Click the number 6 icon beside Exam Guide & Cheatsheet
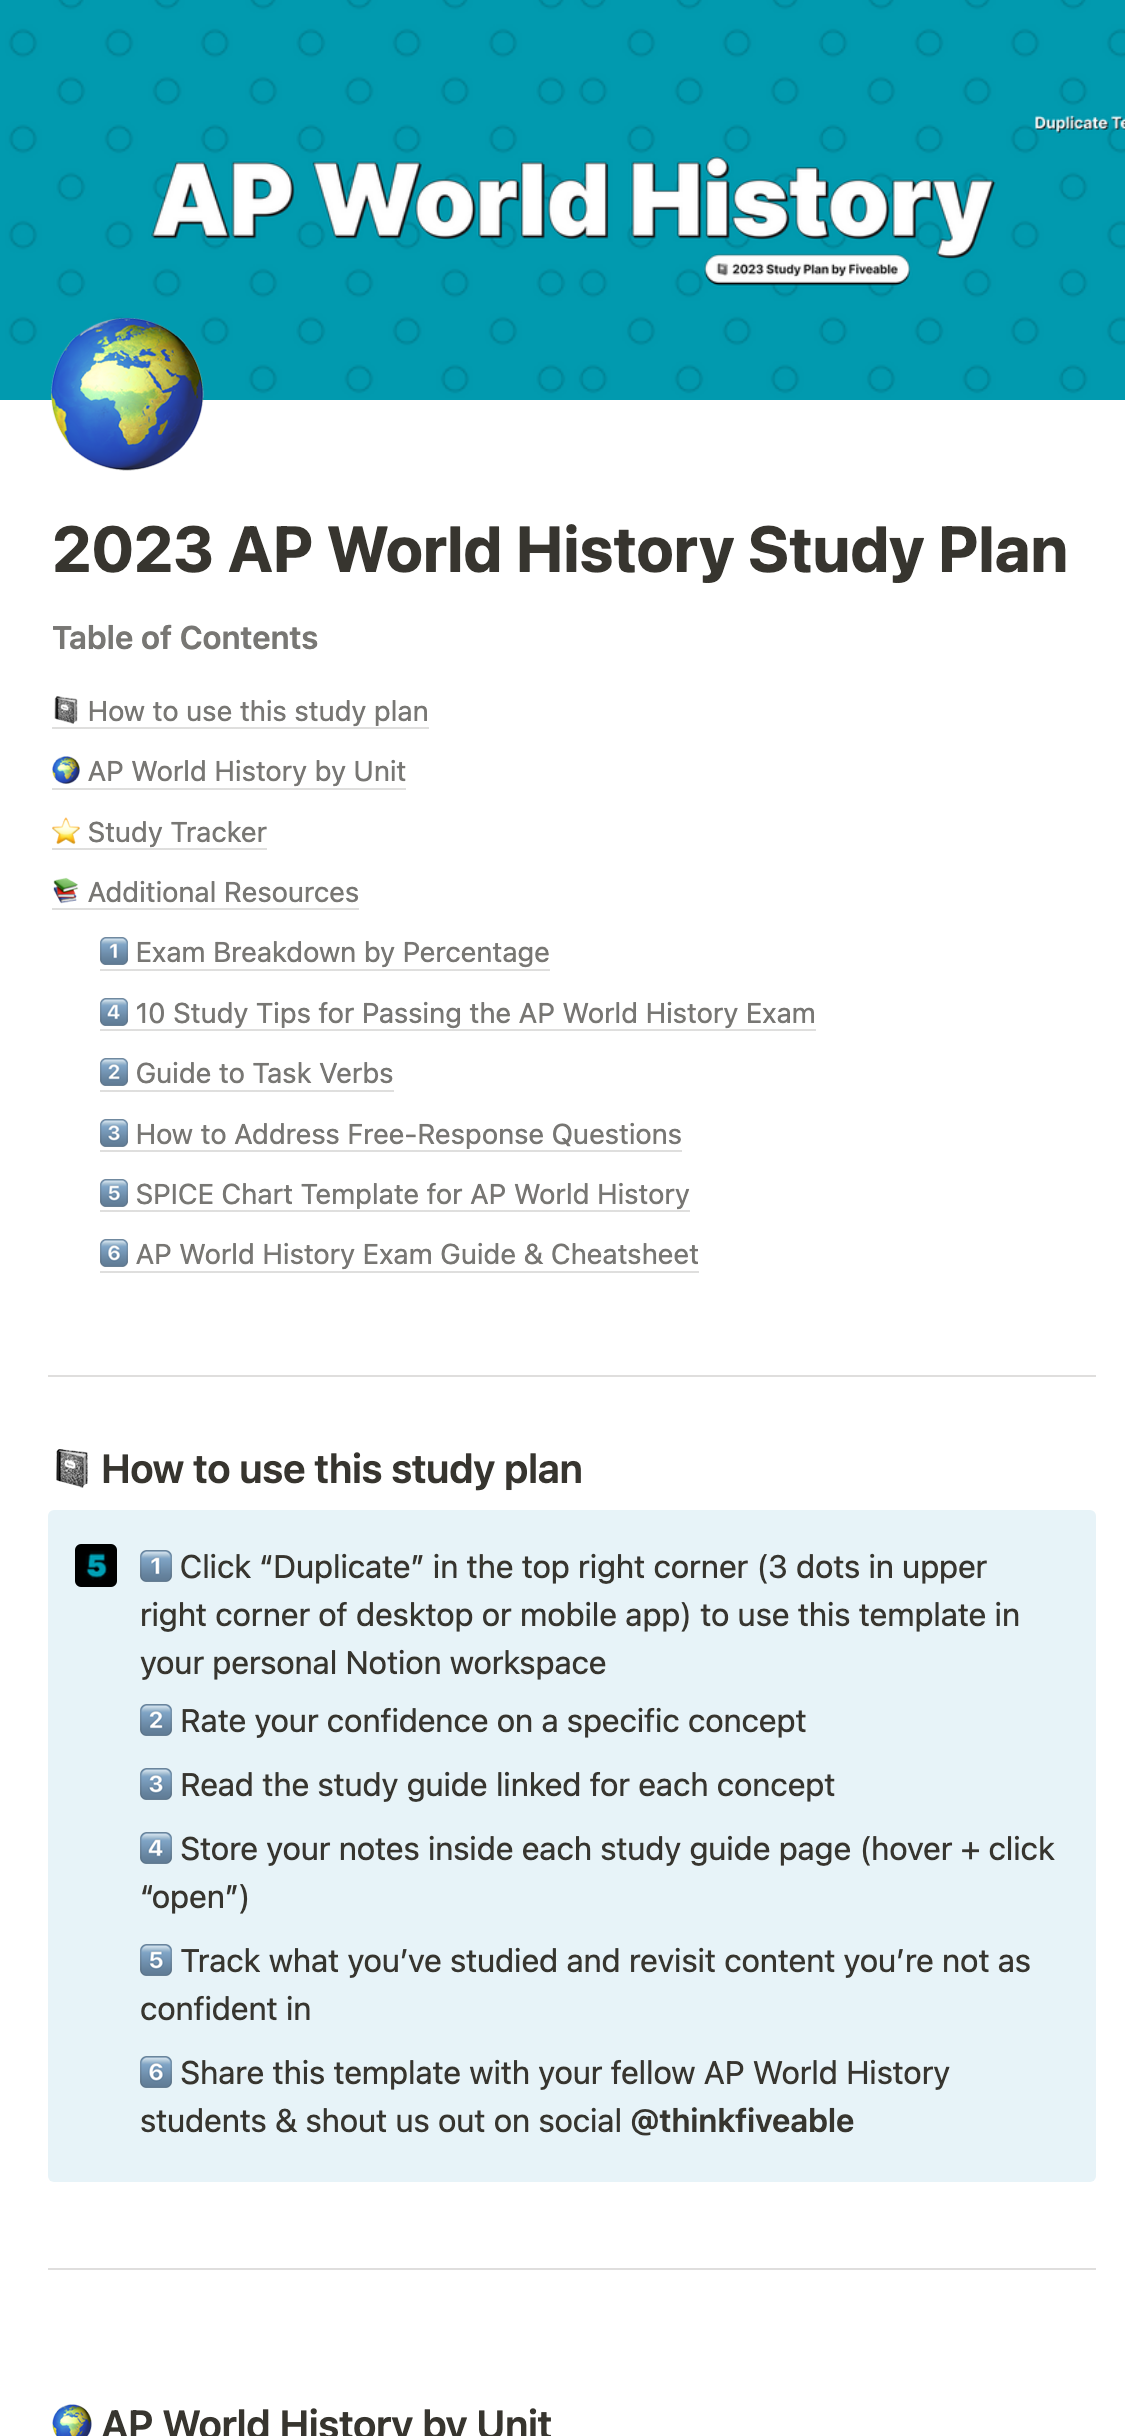1125x2436 pixels. pos(114,1253)
